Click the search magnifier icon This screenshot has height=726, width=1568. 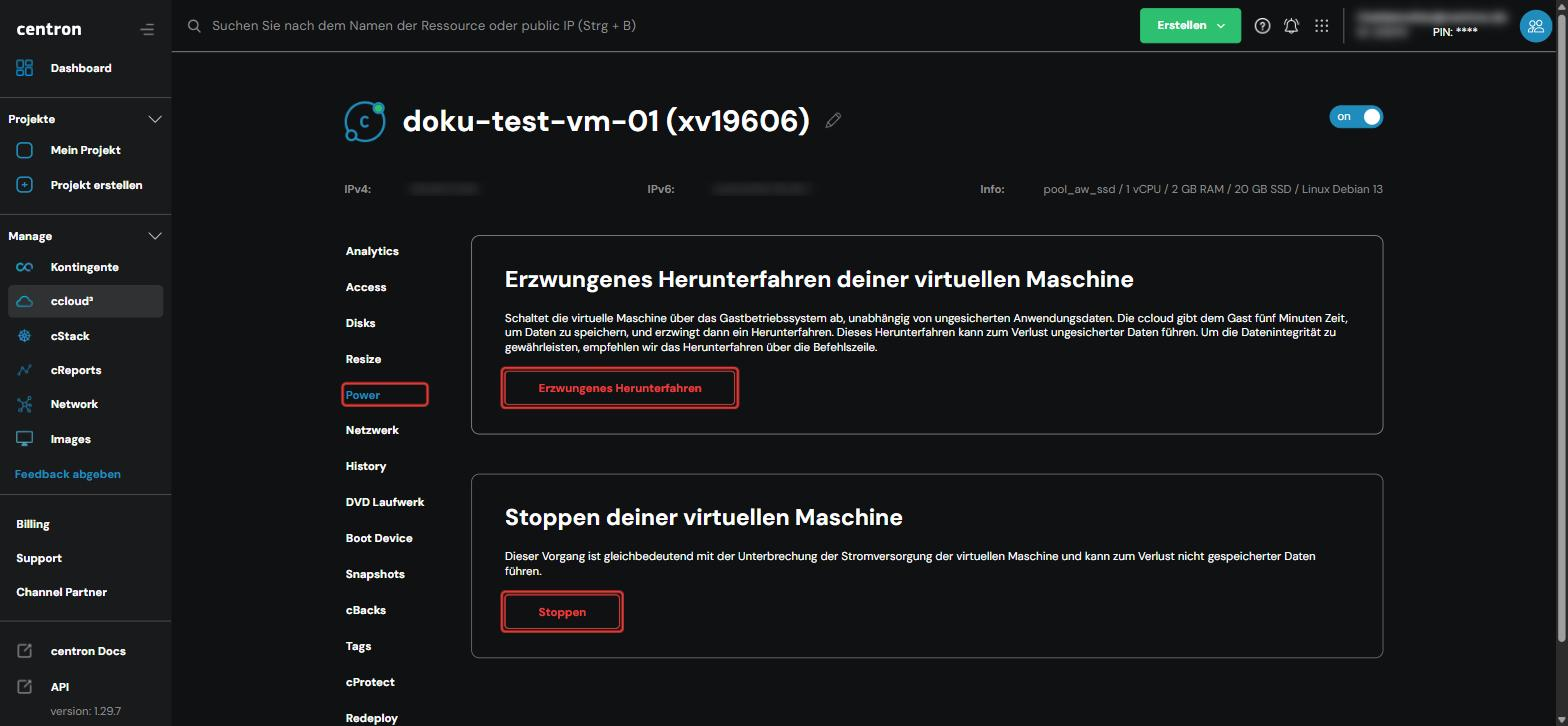click(195, 26)
